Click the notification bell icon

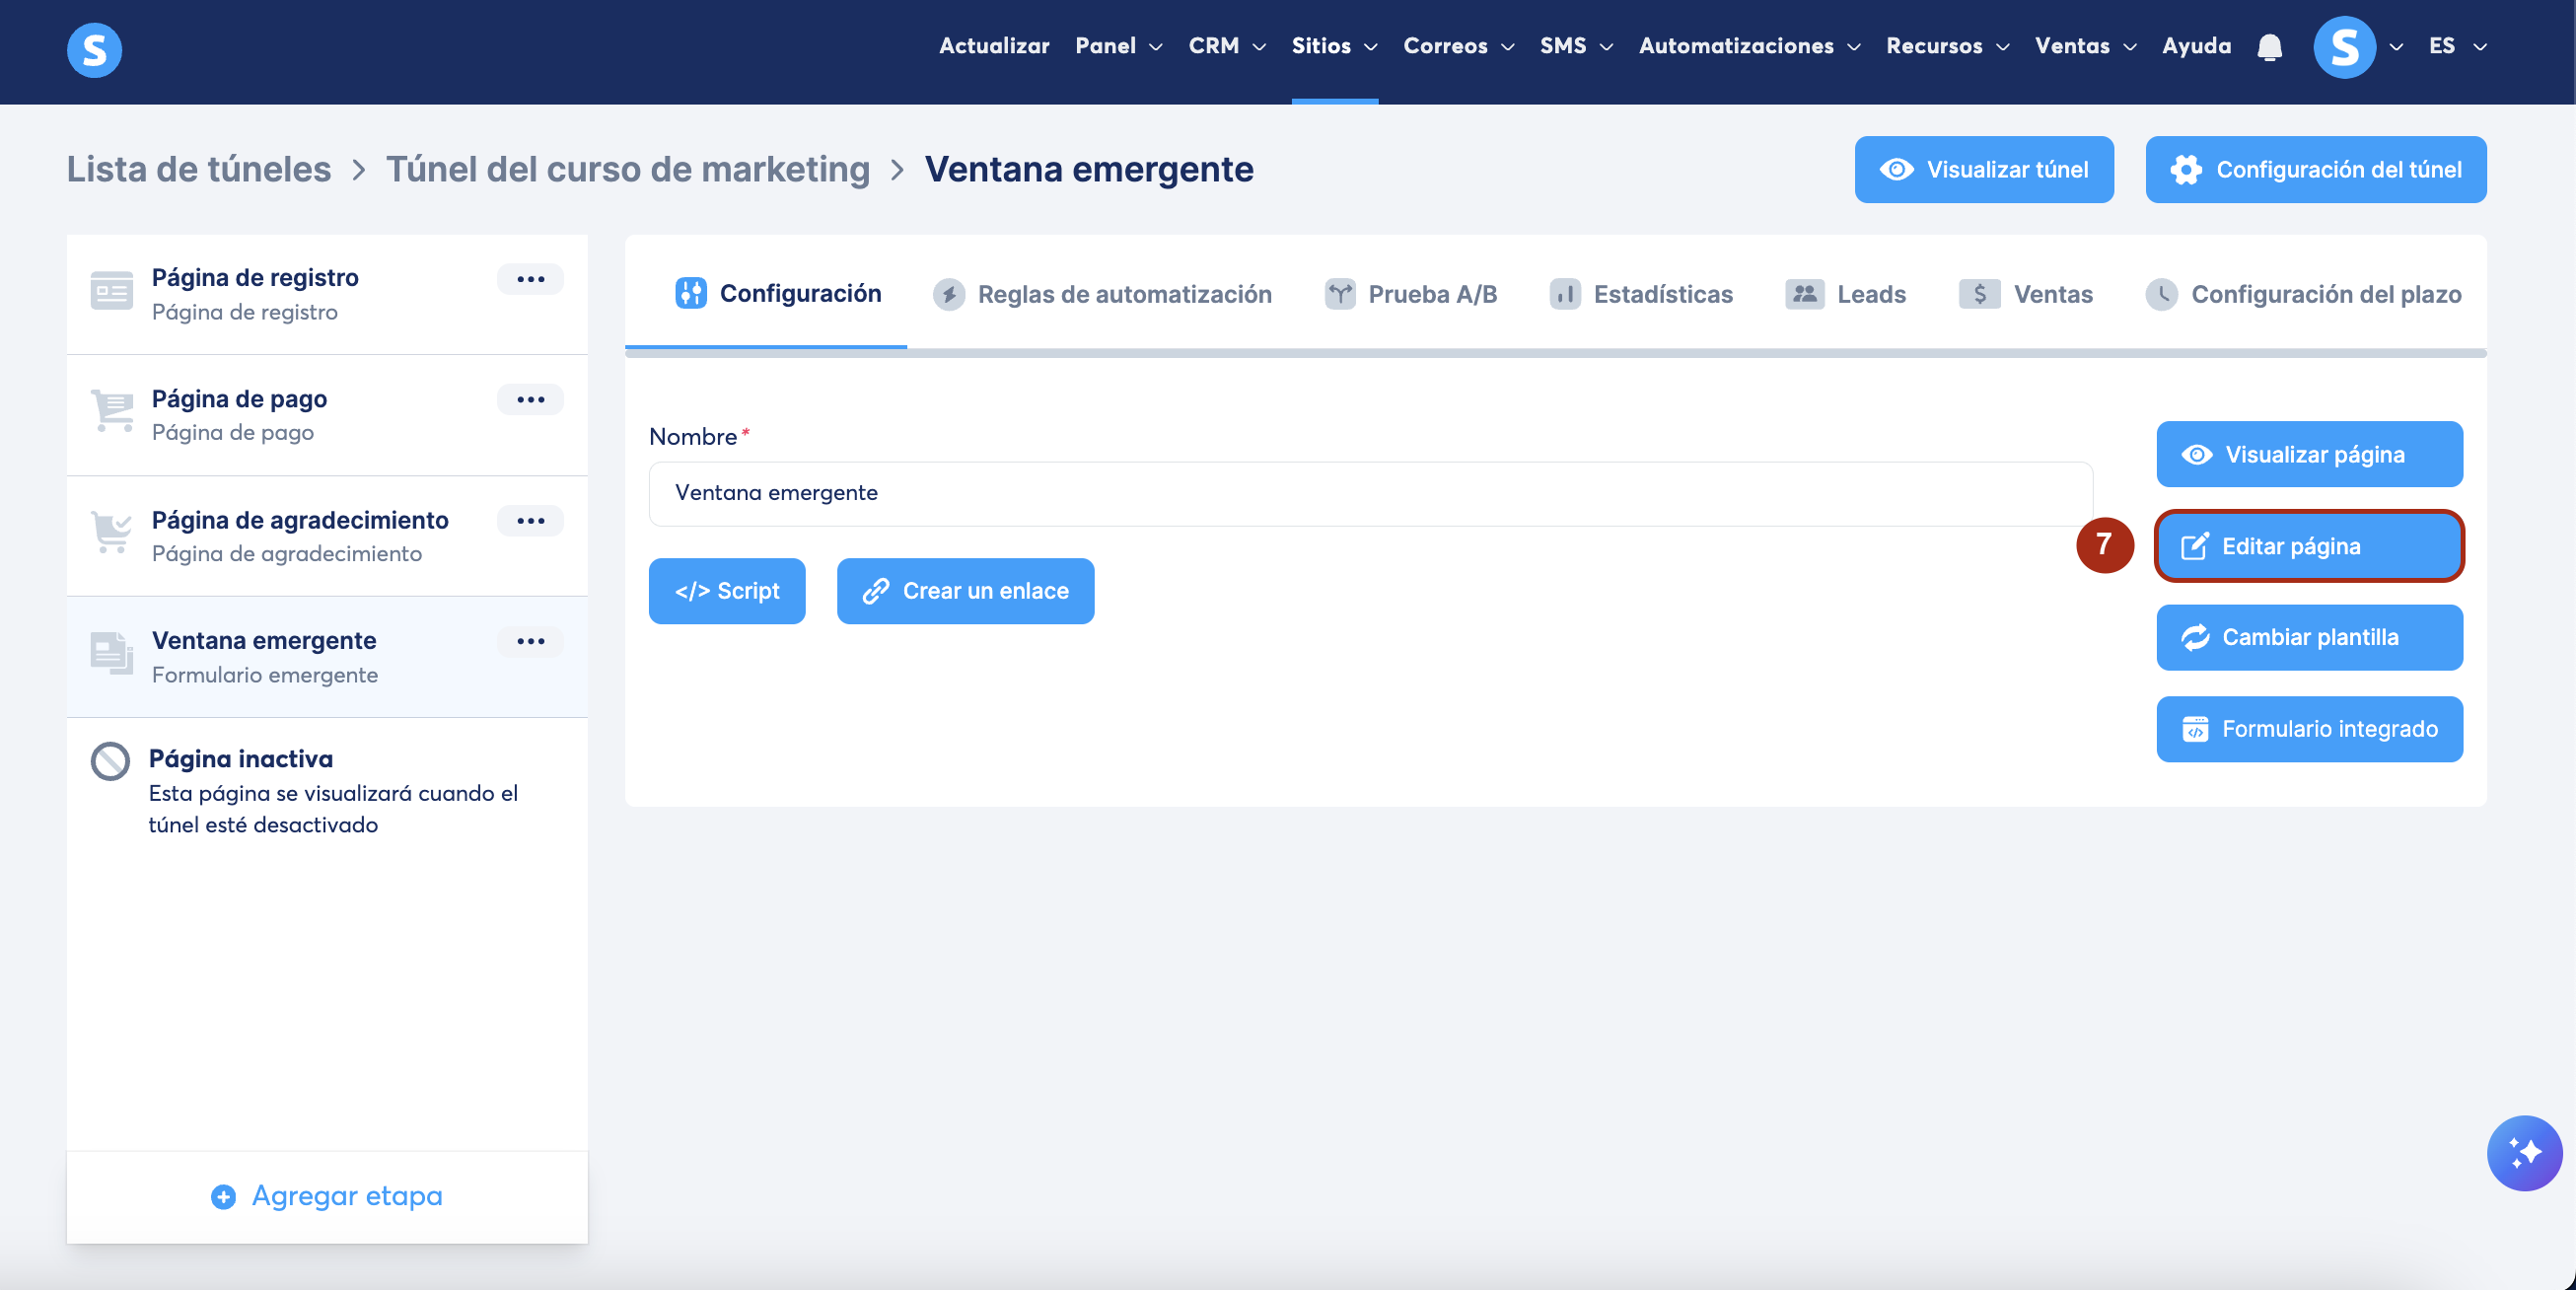(x=2269, y=47)
